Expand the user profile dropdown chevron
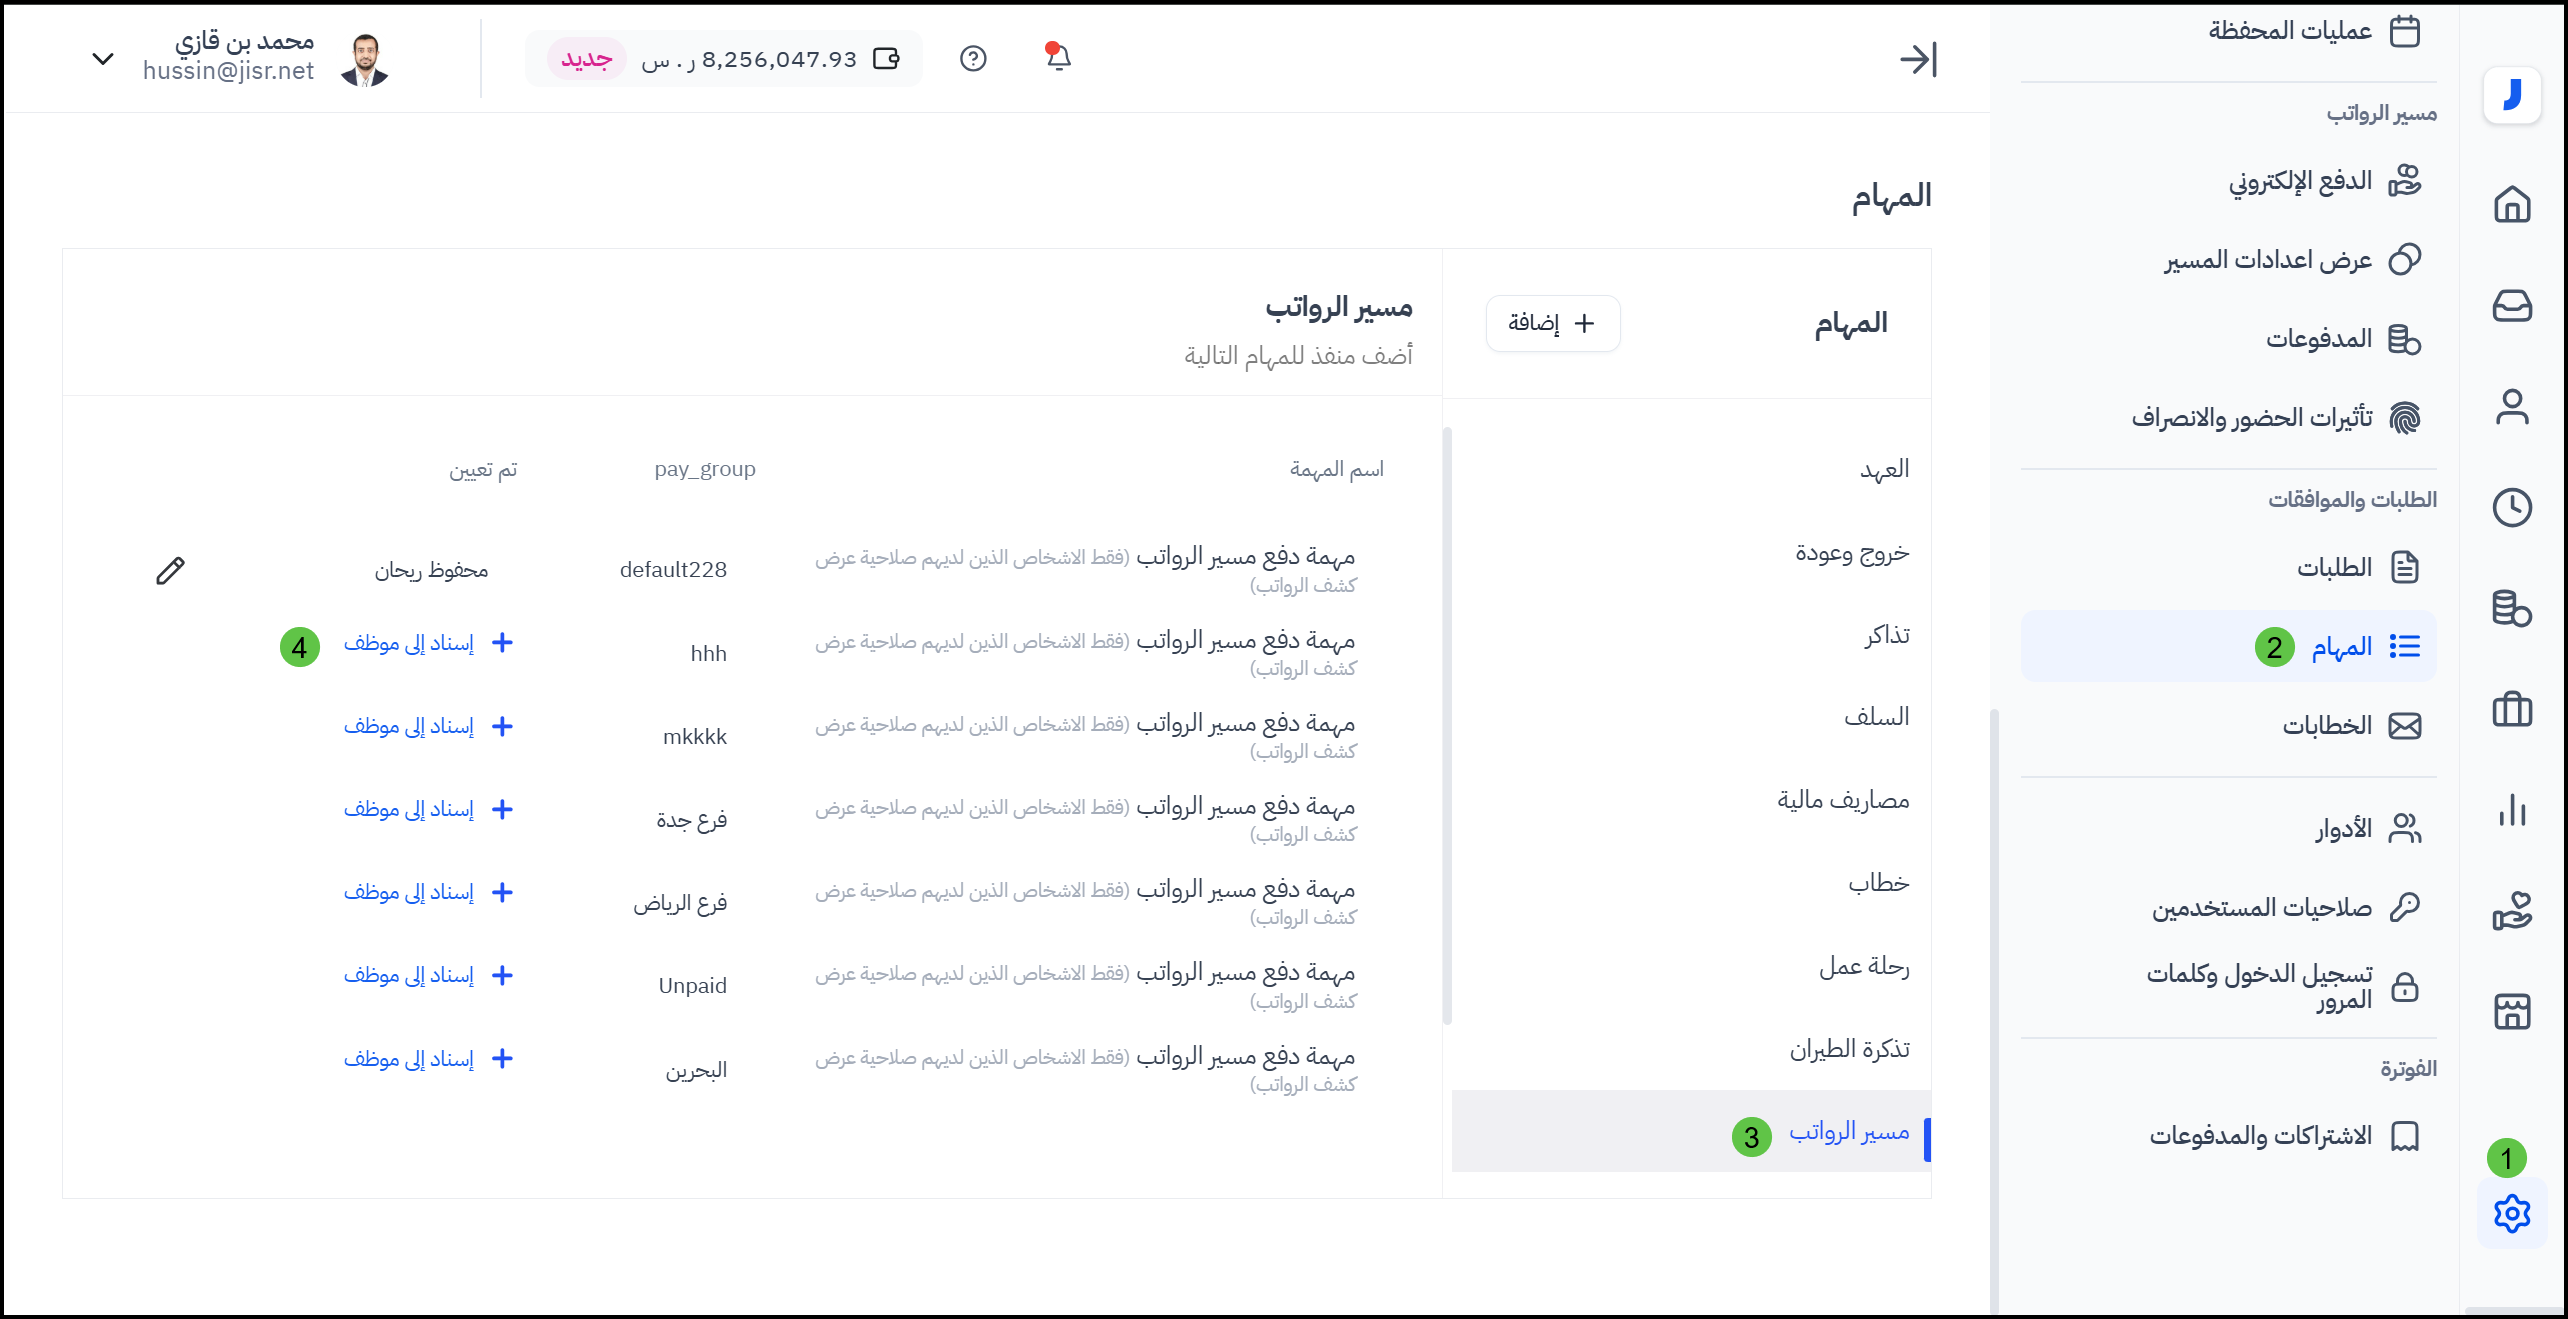The width and height of the screenshot is (2568, 1319). (x=102, y=59)
